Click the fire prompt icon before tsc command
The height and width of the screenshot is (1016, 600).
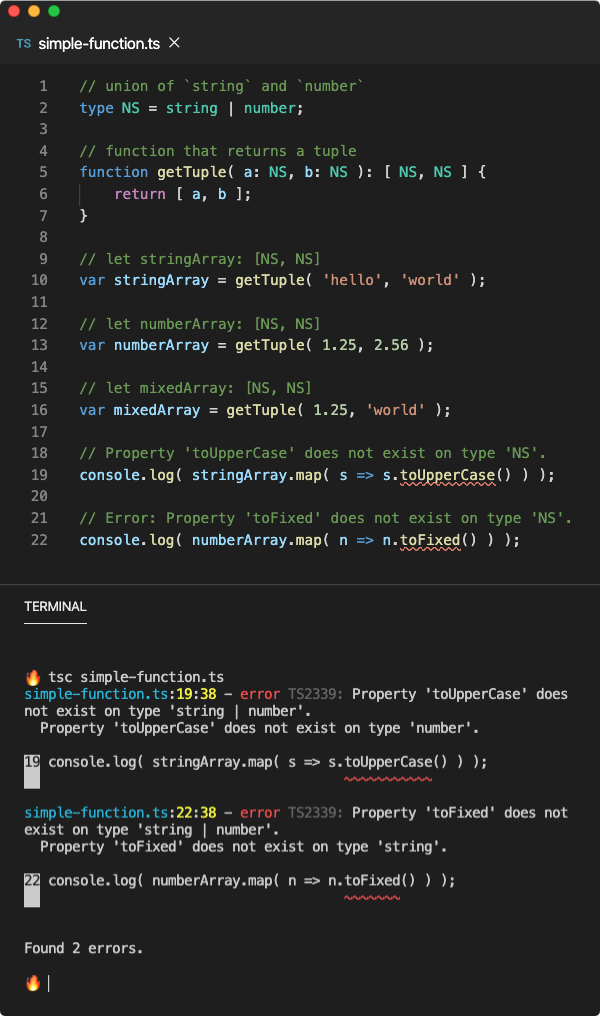(x=33, y=678)
